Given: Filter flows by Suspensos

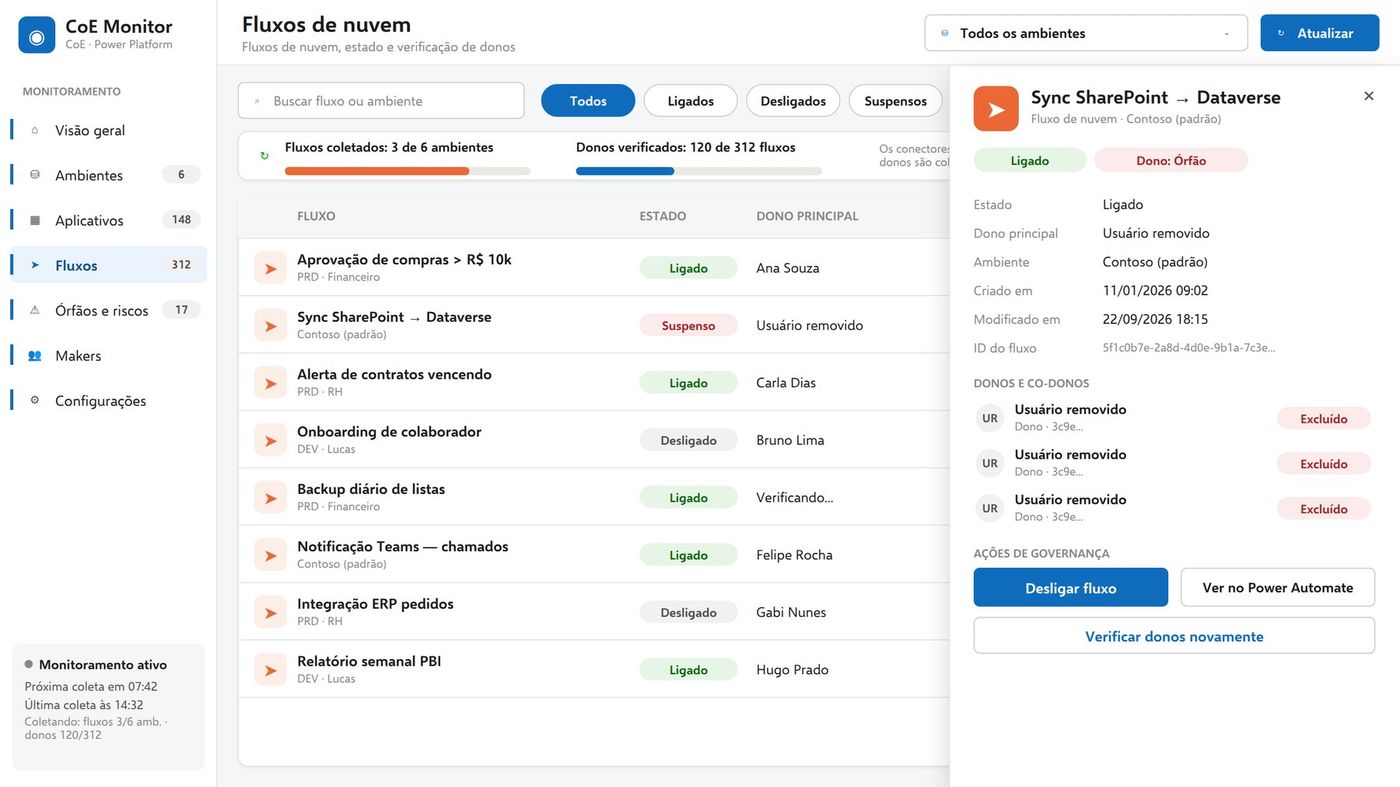Looking at the screenshot, I should [895, 101].
